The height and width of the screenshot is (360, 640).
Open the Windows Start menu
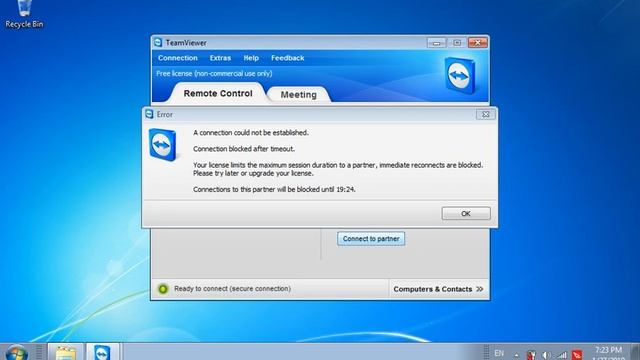pos(17,353)
